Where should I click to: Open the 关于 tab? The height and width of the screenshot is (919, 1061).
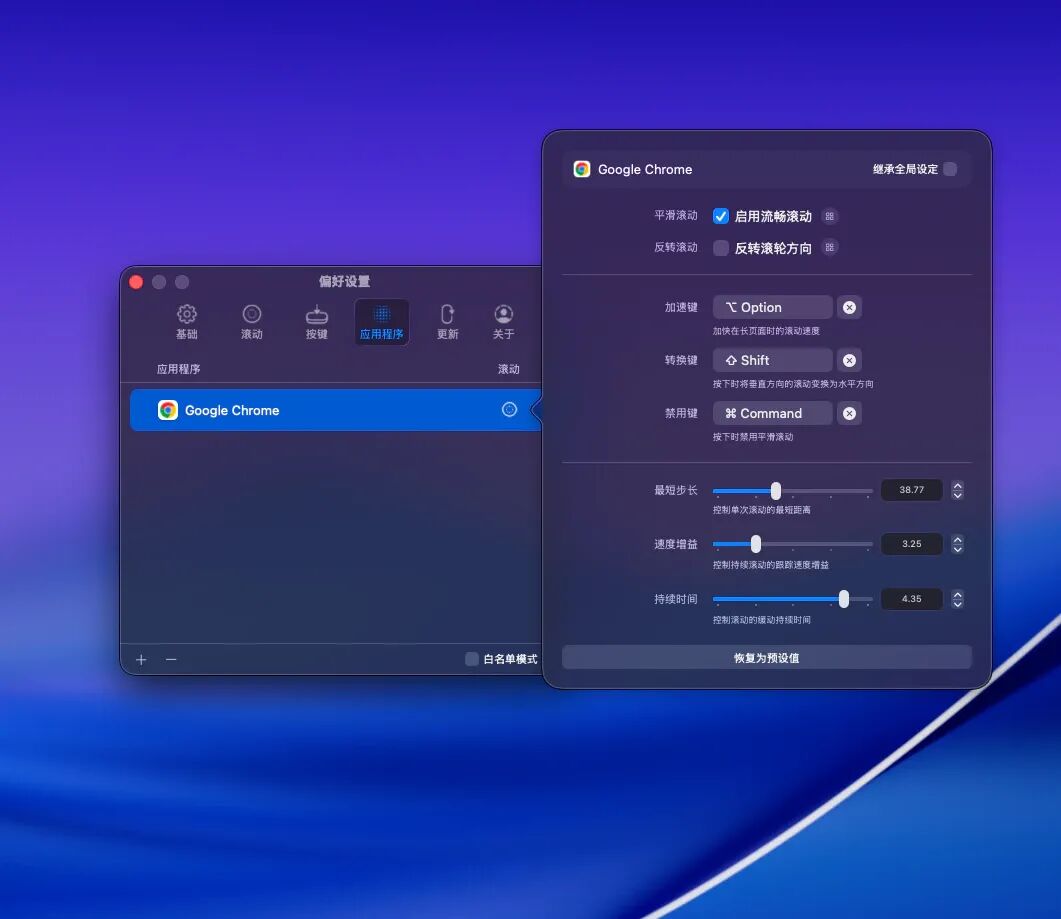point(503,321)
